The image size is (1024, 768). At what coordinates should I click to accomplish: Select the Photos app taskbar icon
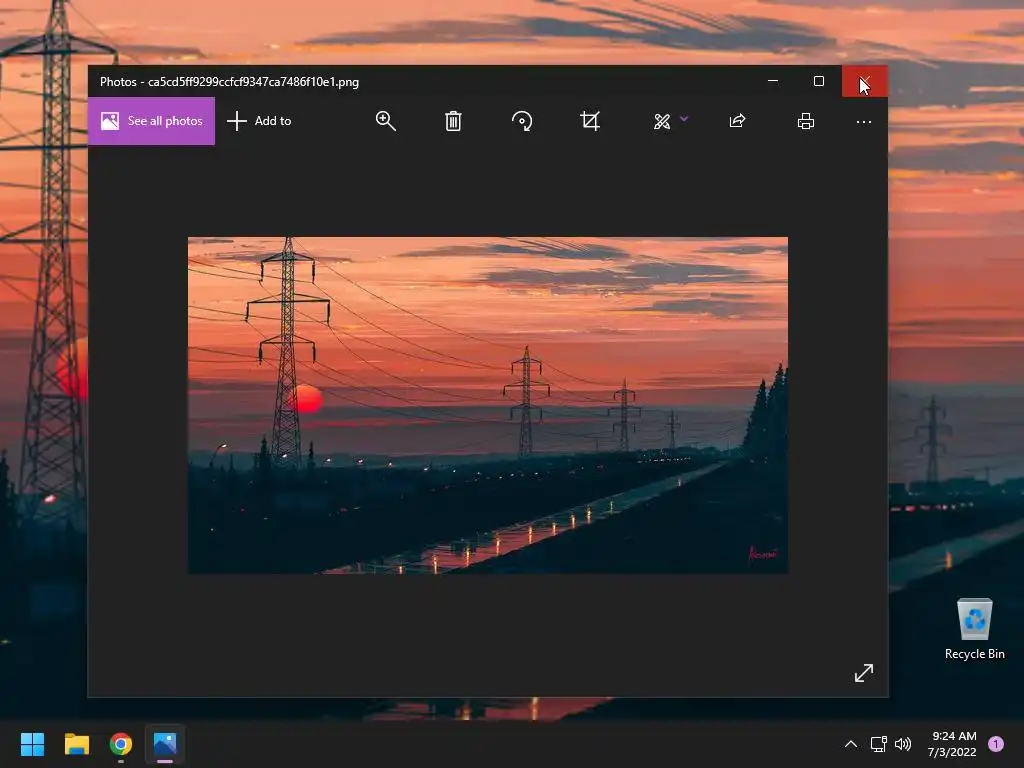(x=165, y=744)
